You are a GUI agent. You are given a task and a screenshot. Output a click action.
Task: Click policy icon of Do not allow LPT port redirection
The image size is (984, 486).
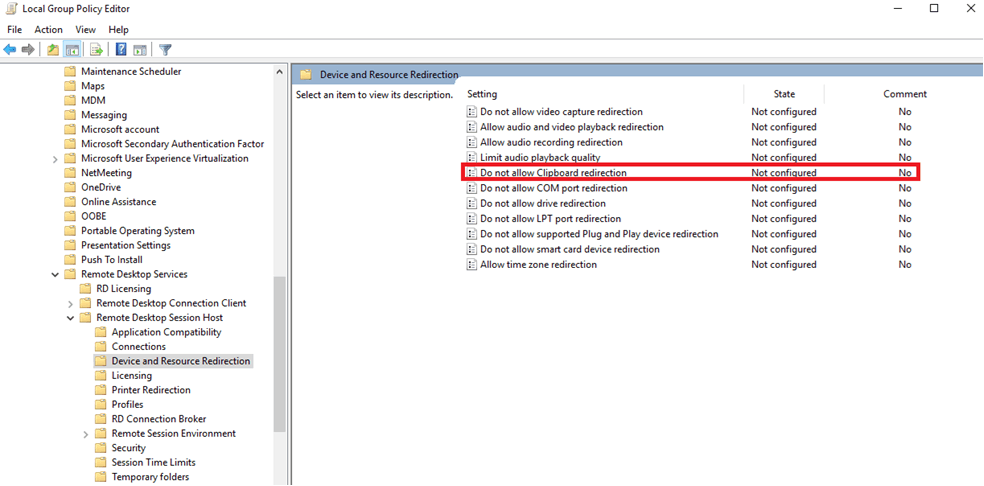point(472,219)
